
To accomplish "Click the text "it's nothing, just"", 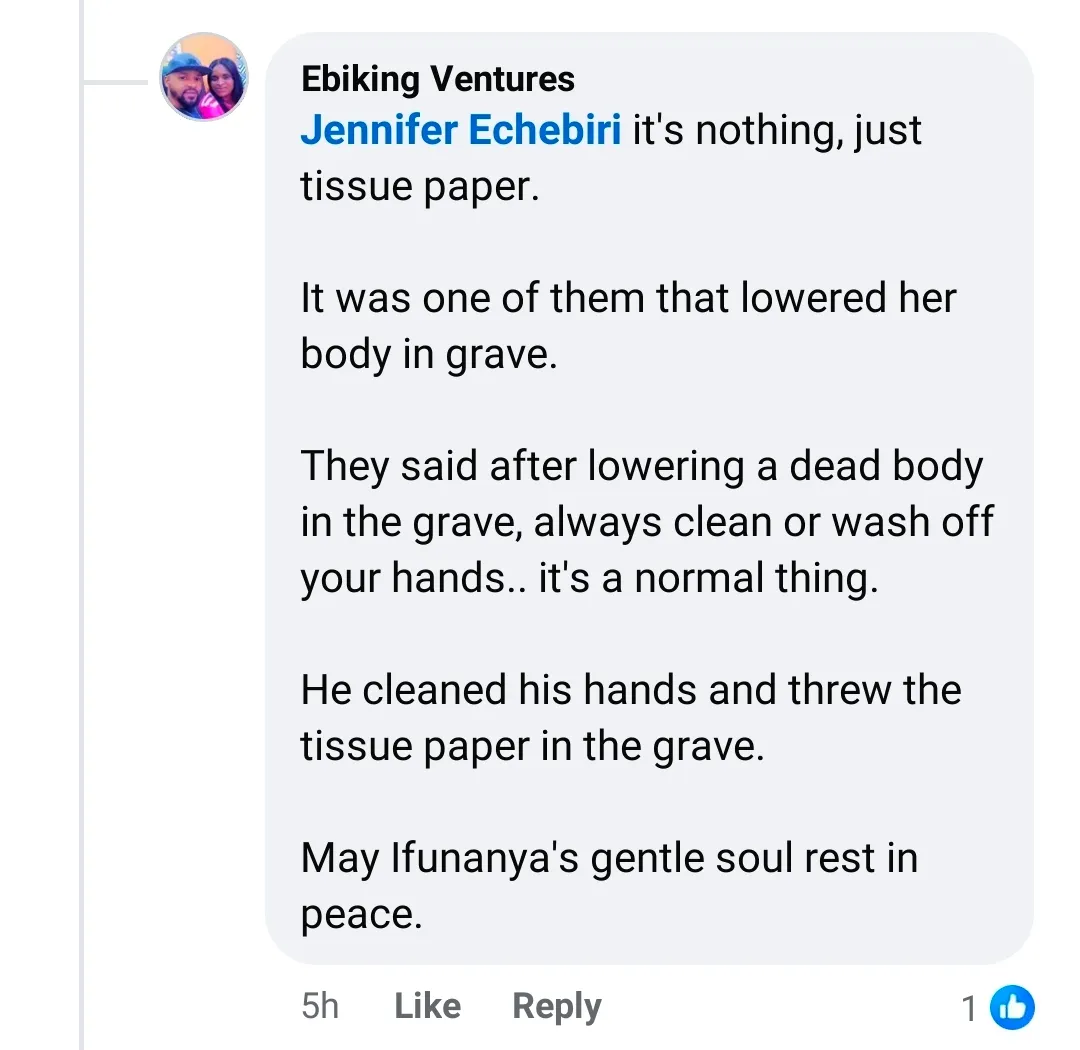I will 777,131.
